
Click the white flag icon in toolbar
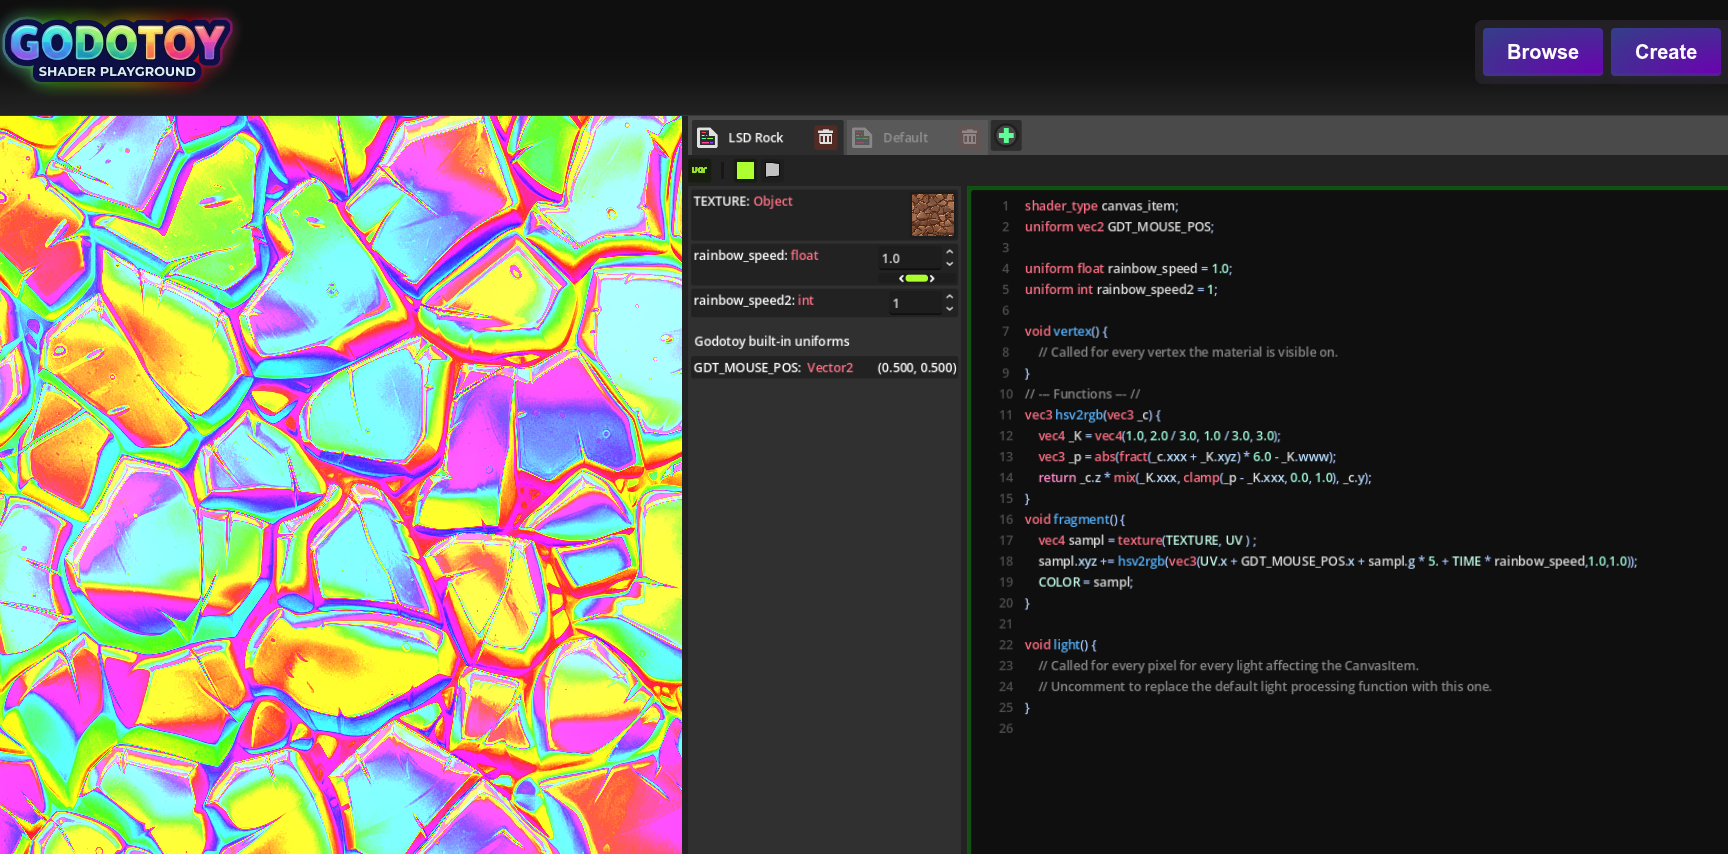[772, 170]
